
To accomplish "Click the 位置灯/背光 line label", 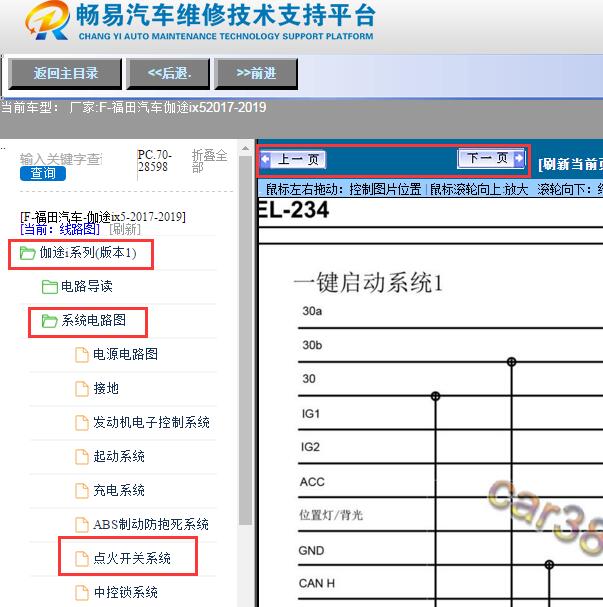I will point(331,515).
